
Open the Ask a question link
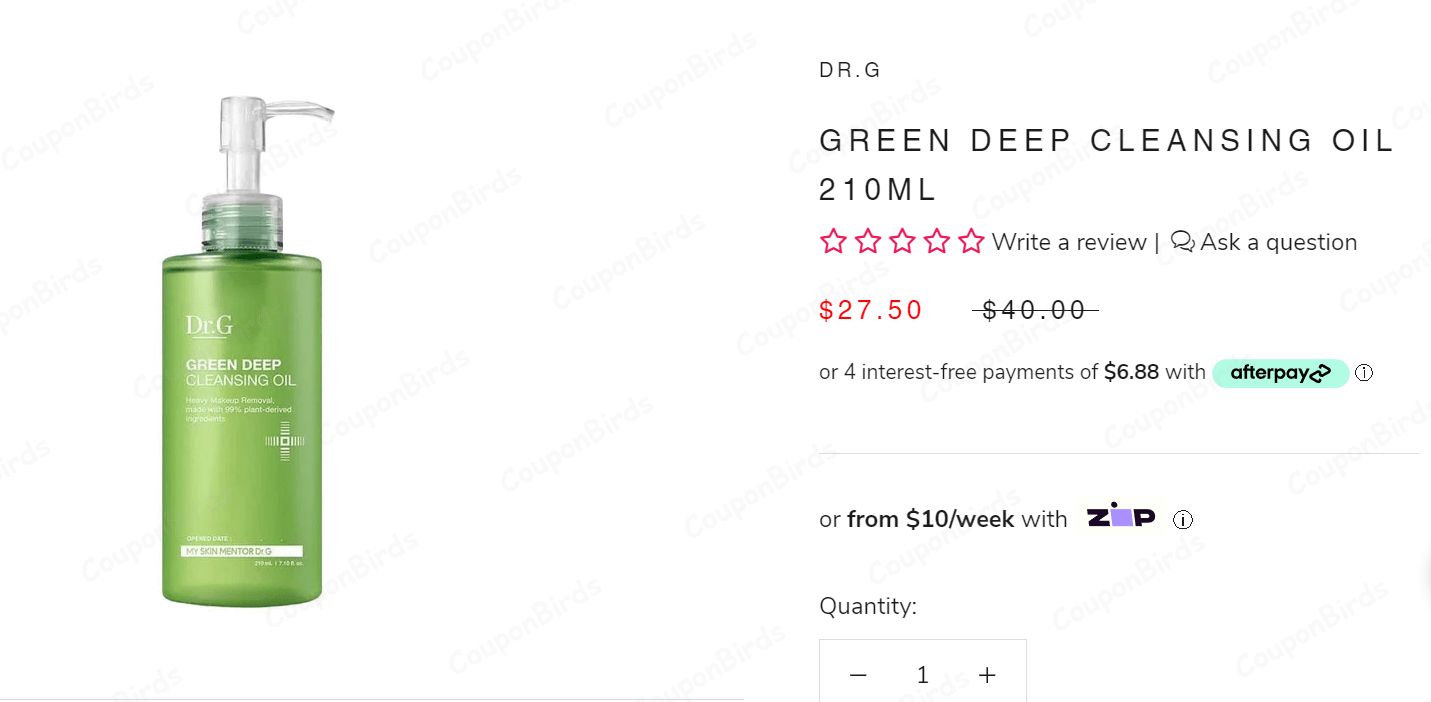click(x=1278, y=242)
